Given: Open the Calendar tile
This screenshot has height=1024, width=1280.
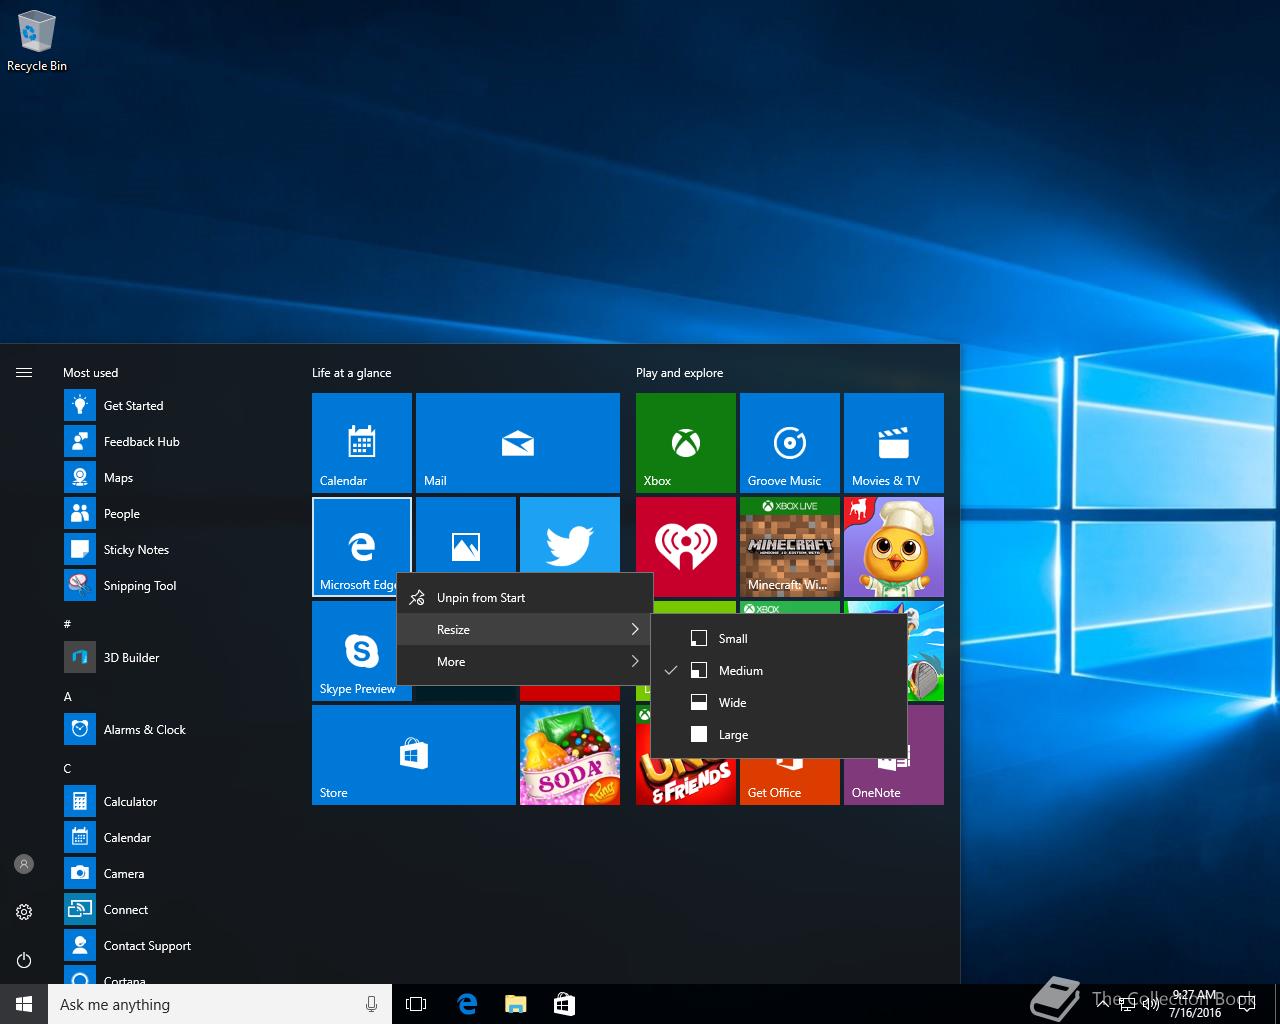Looking at the screenshot, I should (362, 442).
